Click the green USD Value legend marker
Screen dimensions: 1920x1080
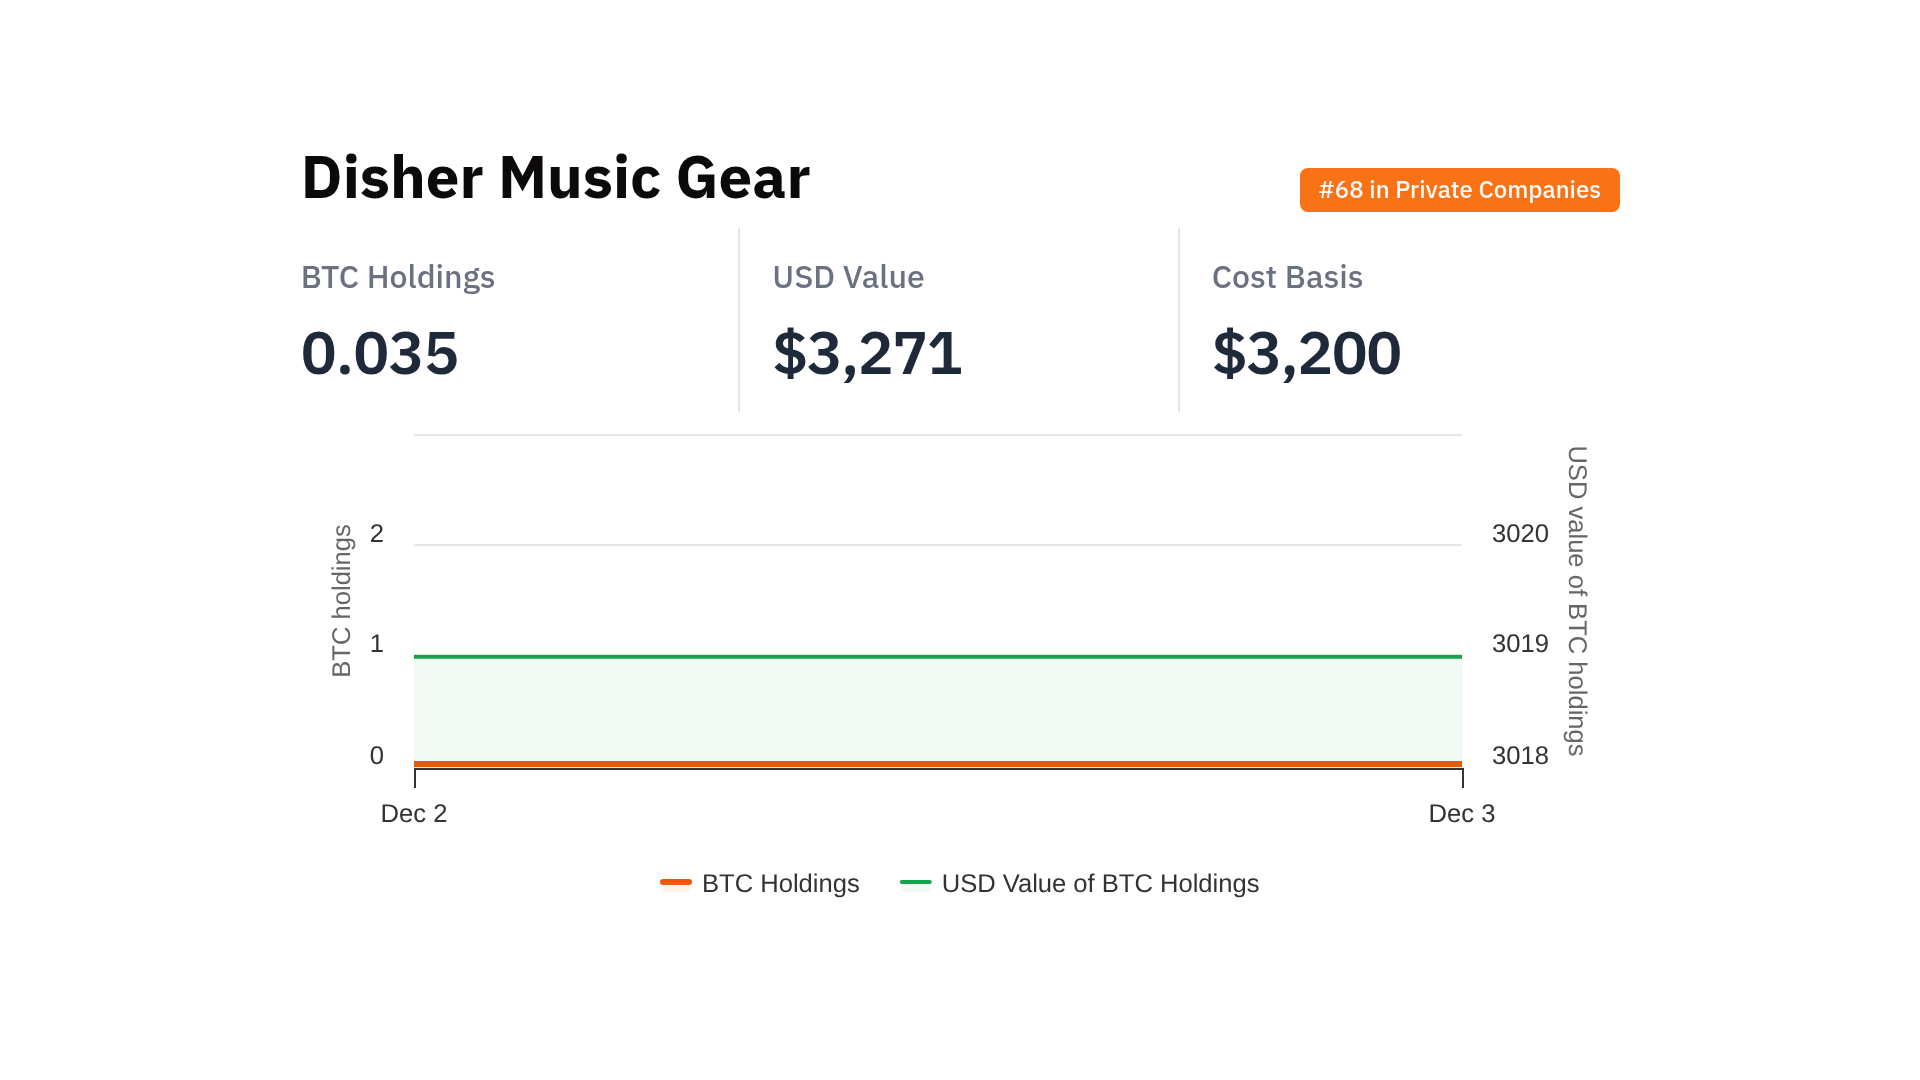(915, 882)
